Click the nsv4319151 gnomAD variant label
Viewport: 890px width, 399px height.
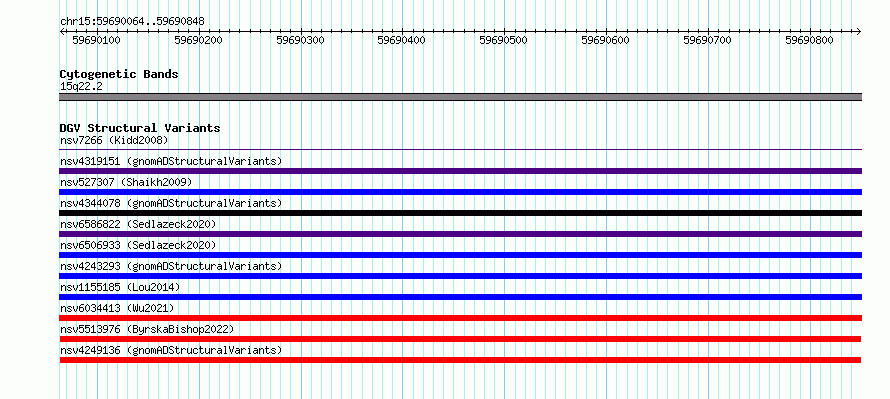point(171,161)
